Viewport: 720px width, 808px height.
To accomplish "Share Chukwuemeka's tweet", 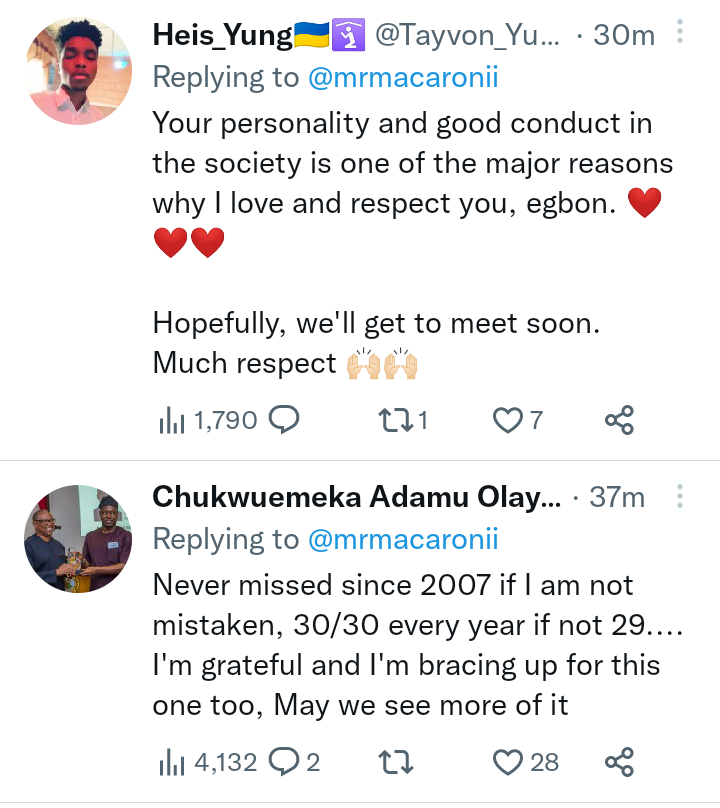I will pos(620,763).
